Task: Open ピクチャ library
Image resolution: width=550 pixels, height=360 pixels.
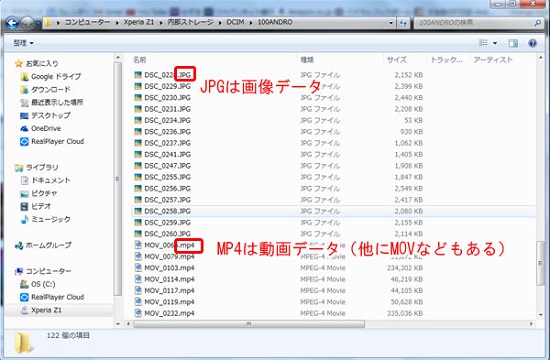Action: [44, 193]
